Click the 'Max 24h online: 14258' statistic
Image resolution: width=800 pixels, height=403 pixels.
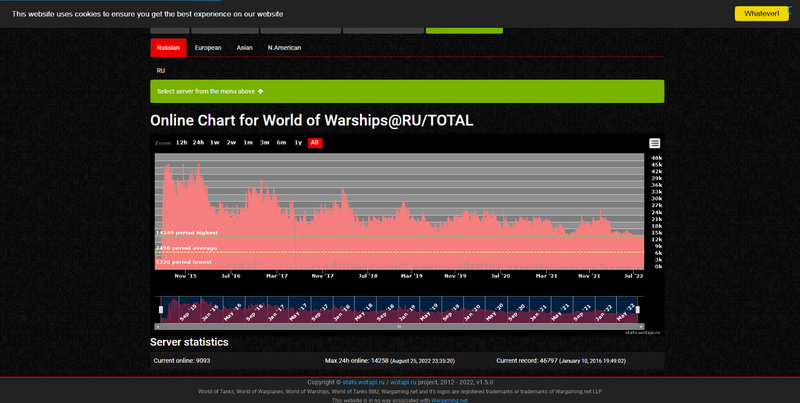[390, 361]
